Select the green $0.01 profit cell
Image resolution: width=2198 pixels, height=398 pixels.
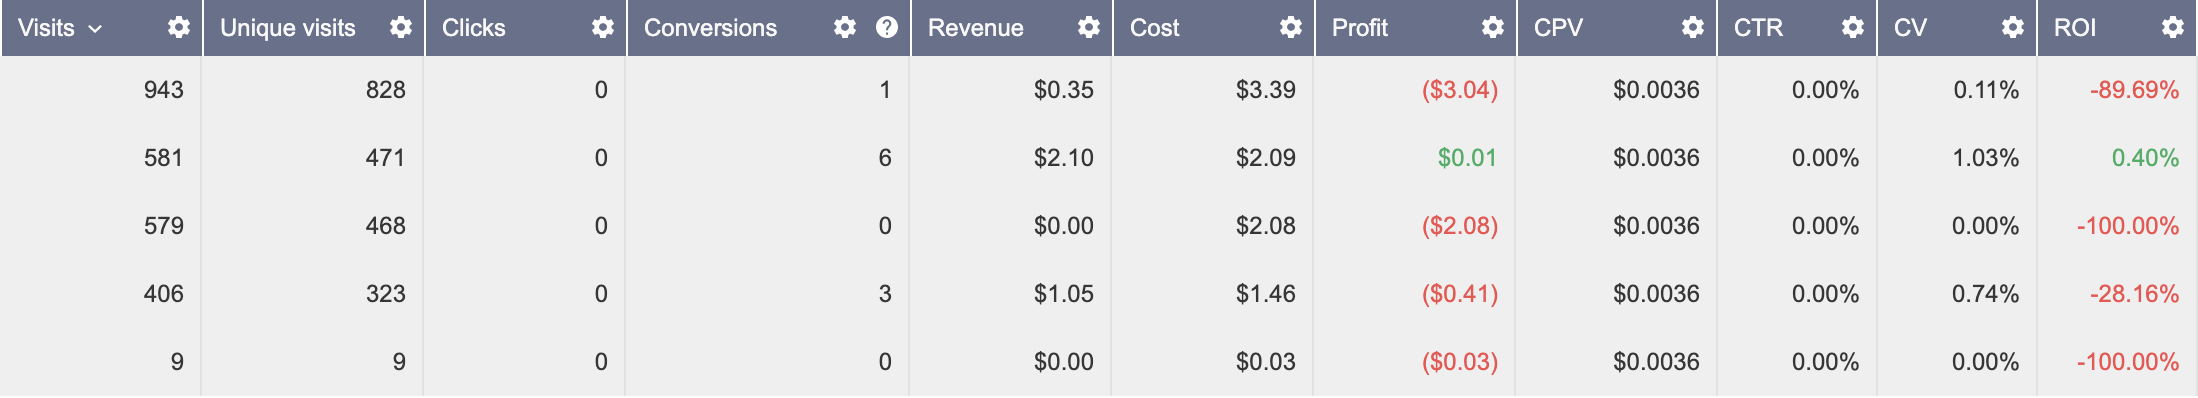pos(1467,158)
